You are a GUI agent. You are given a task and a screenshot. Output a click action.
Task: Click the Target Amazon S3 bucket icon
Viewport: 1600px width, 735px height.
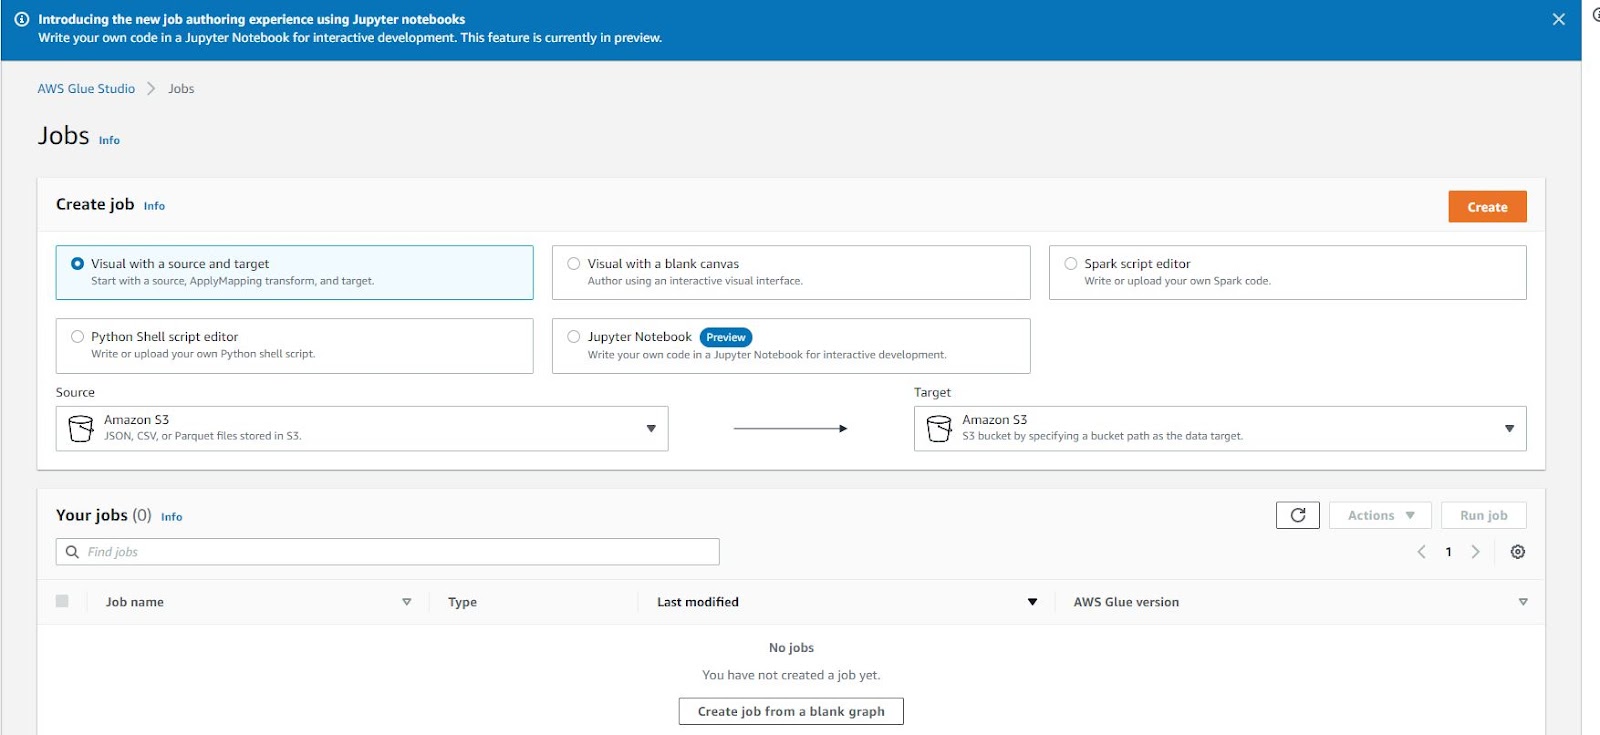pos(939,428)
